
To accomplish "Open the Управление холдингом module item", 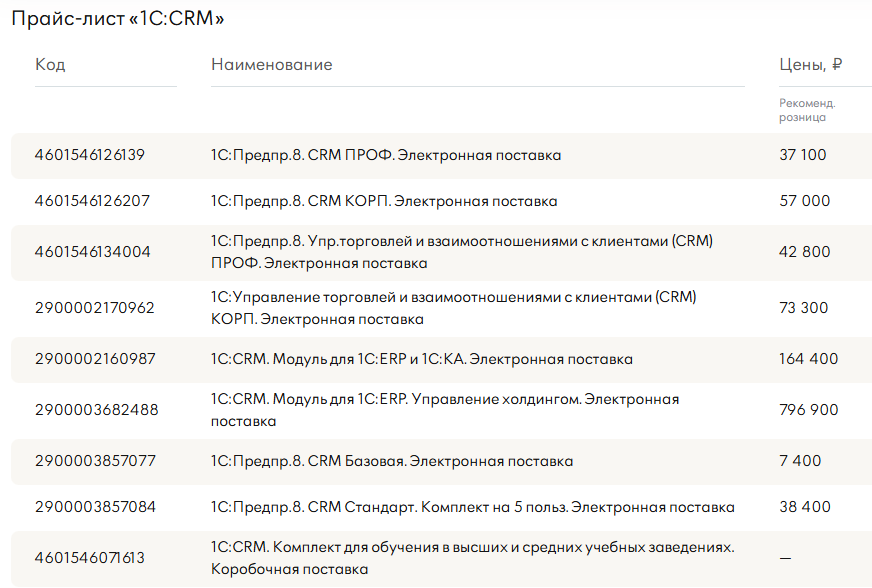I will click(444, 410).
